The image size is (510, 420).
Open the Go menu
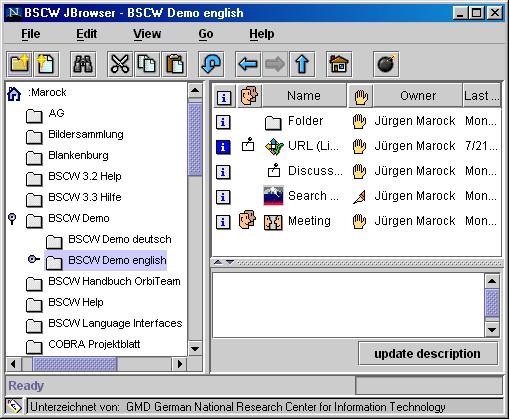(206, 34)
